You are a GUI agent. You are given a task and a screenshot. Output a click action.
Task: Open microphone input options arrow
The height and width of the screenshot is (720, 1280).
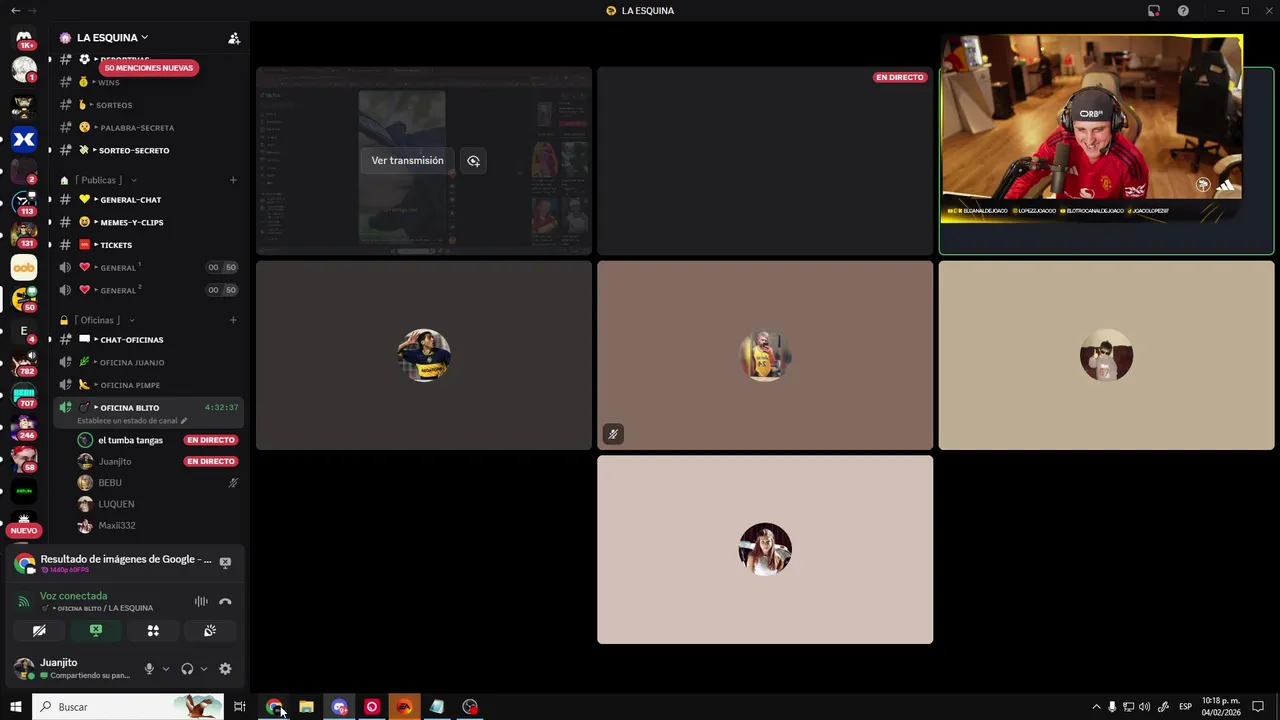coord(166,669)
